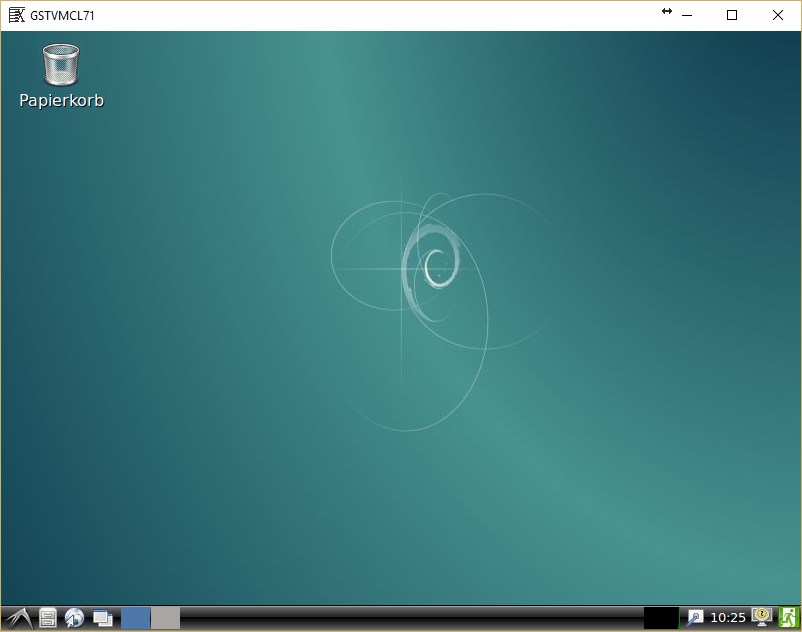
Task: Maximize the GSTVMCL71 window
Action: point(732,15)
